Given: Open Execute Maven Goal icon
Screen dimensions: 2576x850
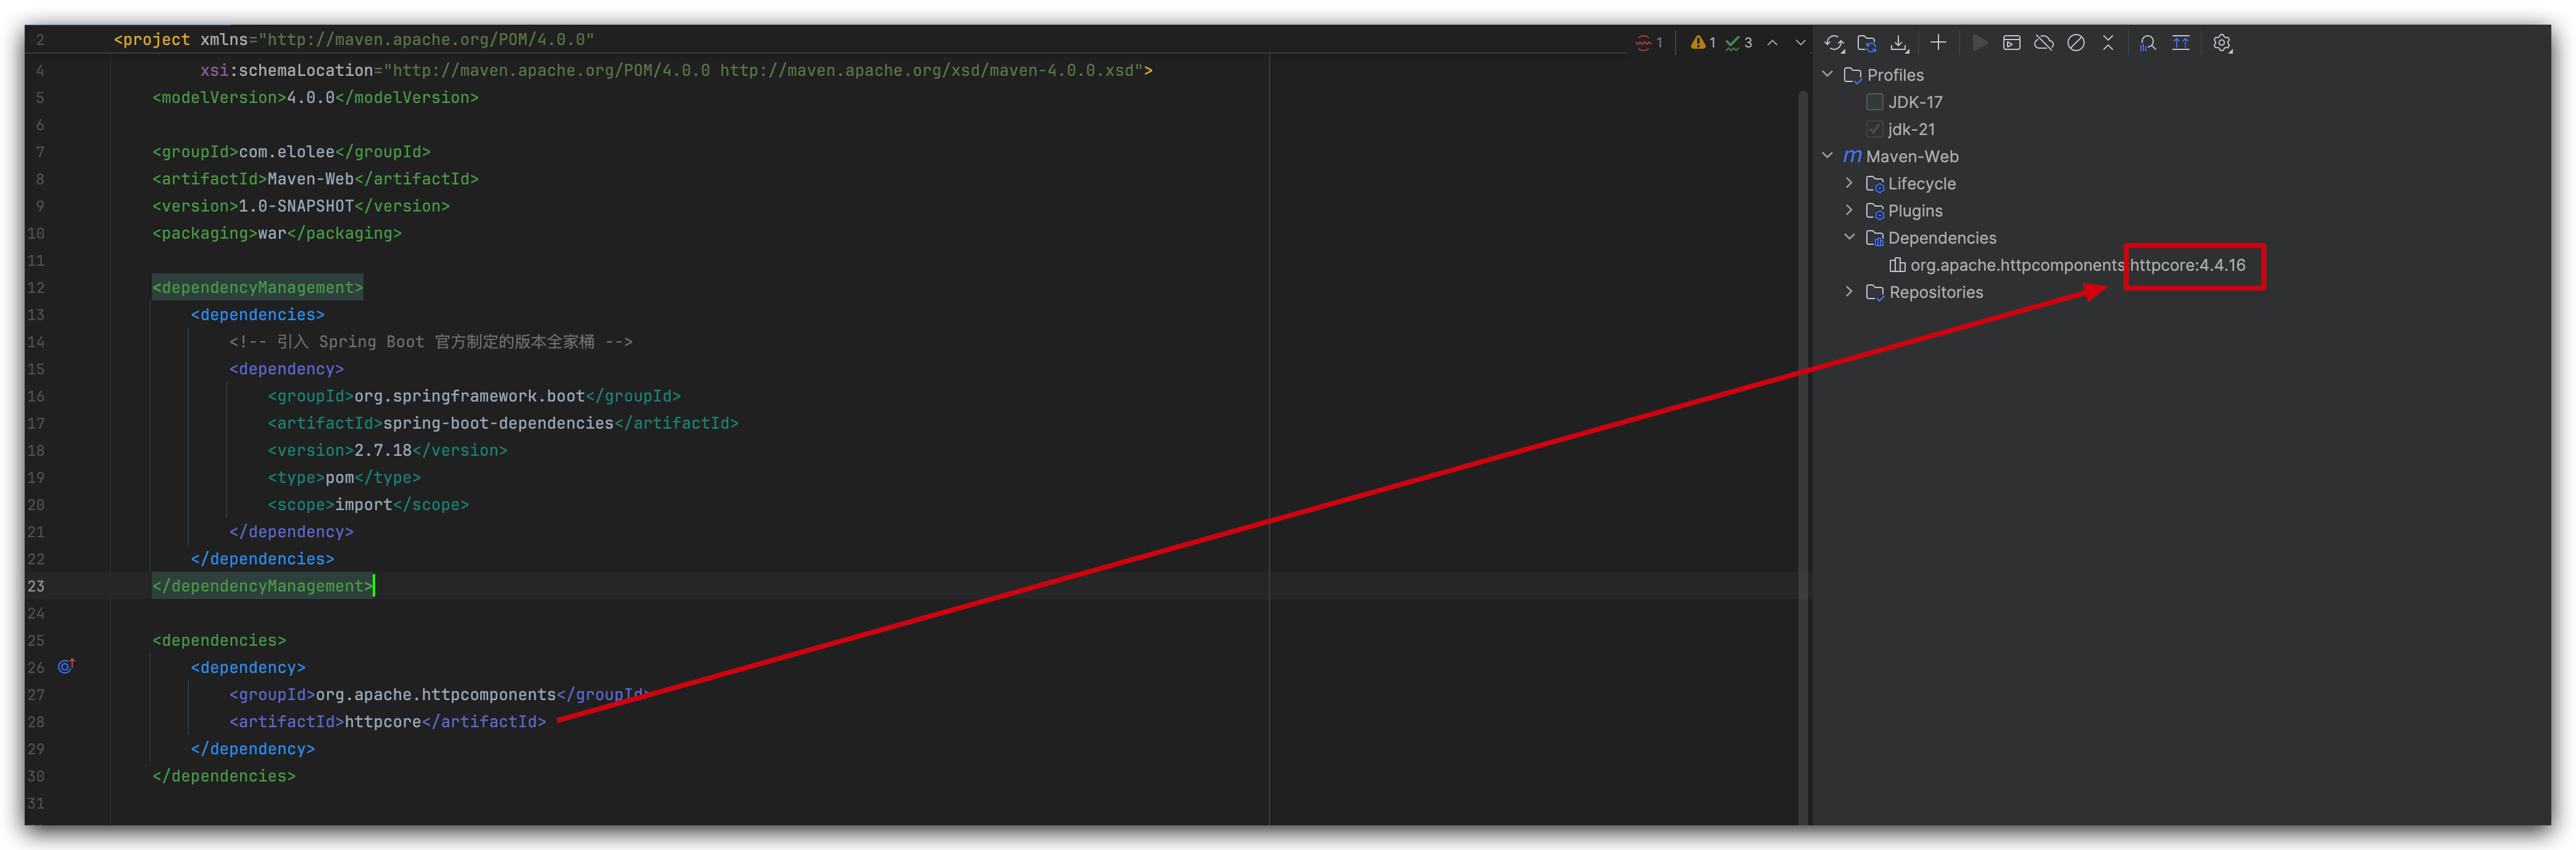Looking at the screenshot, I should coord(2012,42).
